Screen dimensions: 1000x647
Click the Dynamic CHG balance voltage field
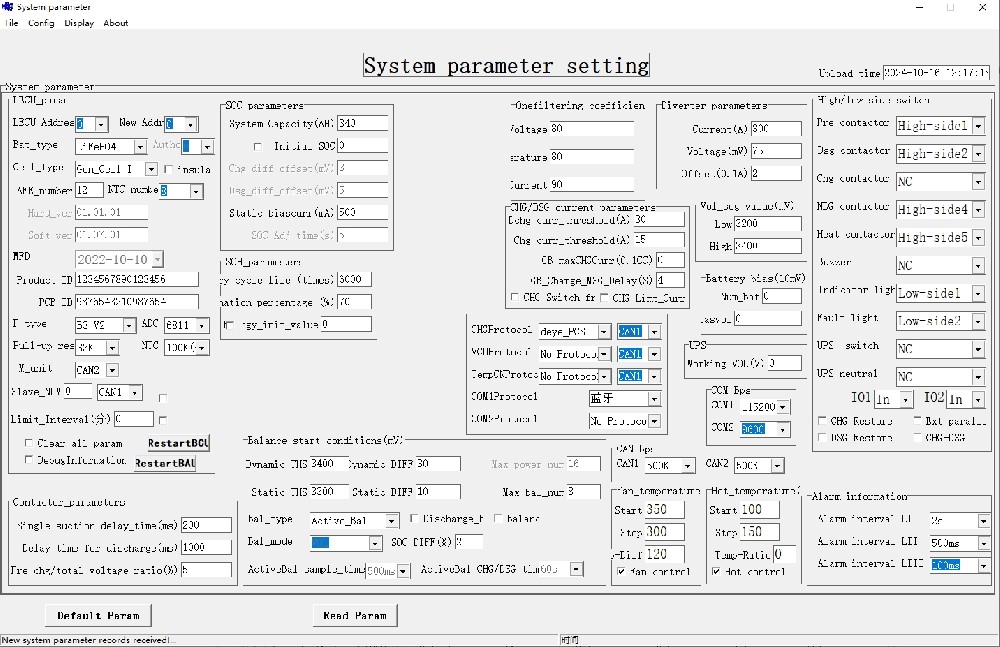pos(329,463)
